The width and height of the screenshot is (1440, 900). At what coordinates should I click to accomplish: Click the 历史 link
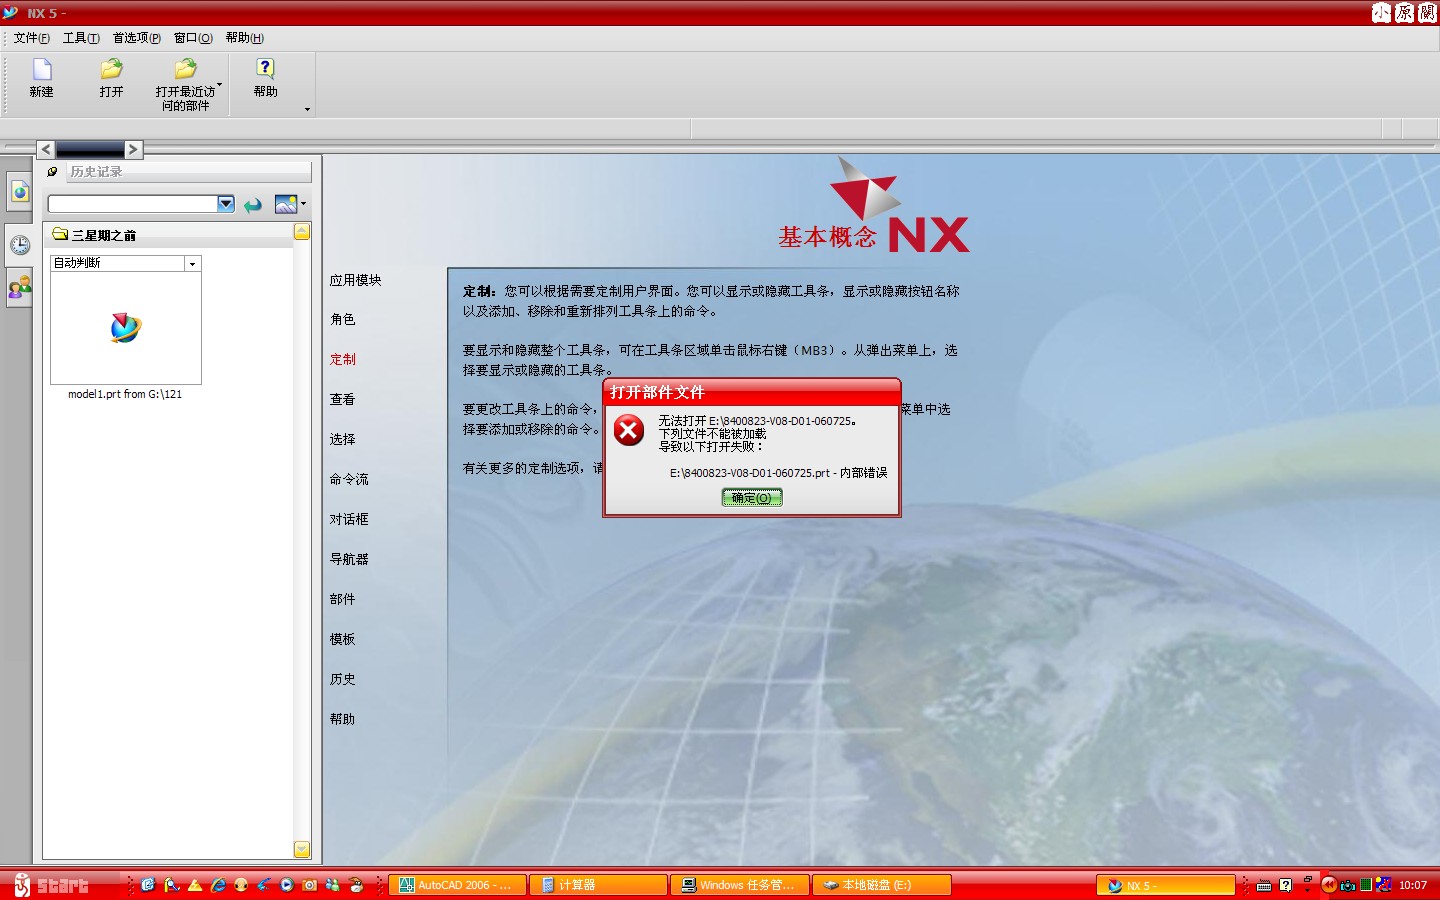pyautogui.click(x=343, y=680)
